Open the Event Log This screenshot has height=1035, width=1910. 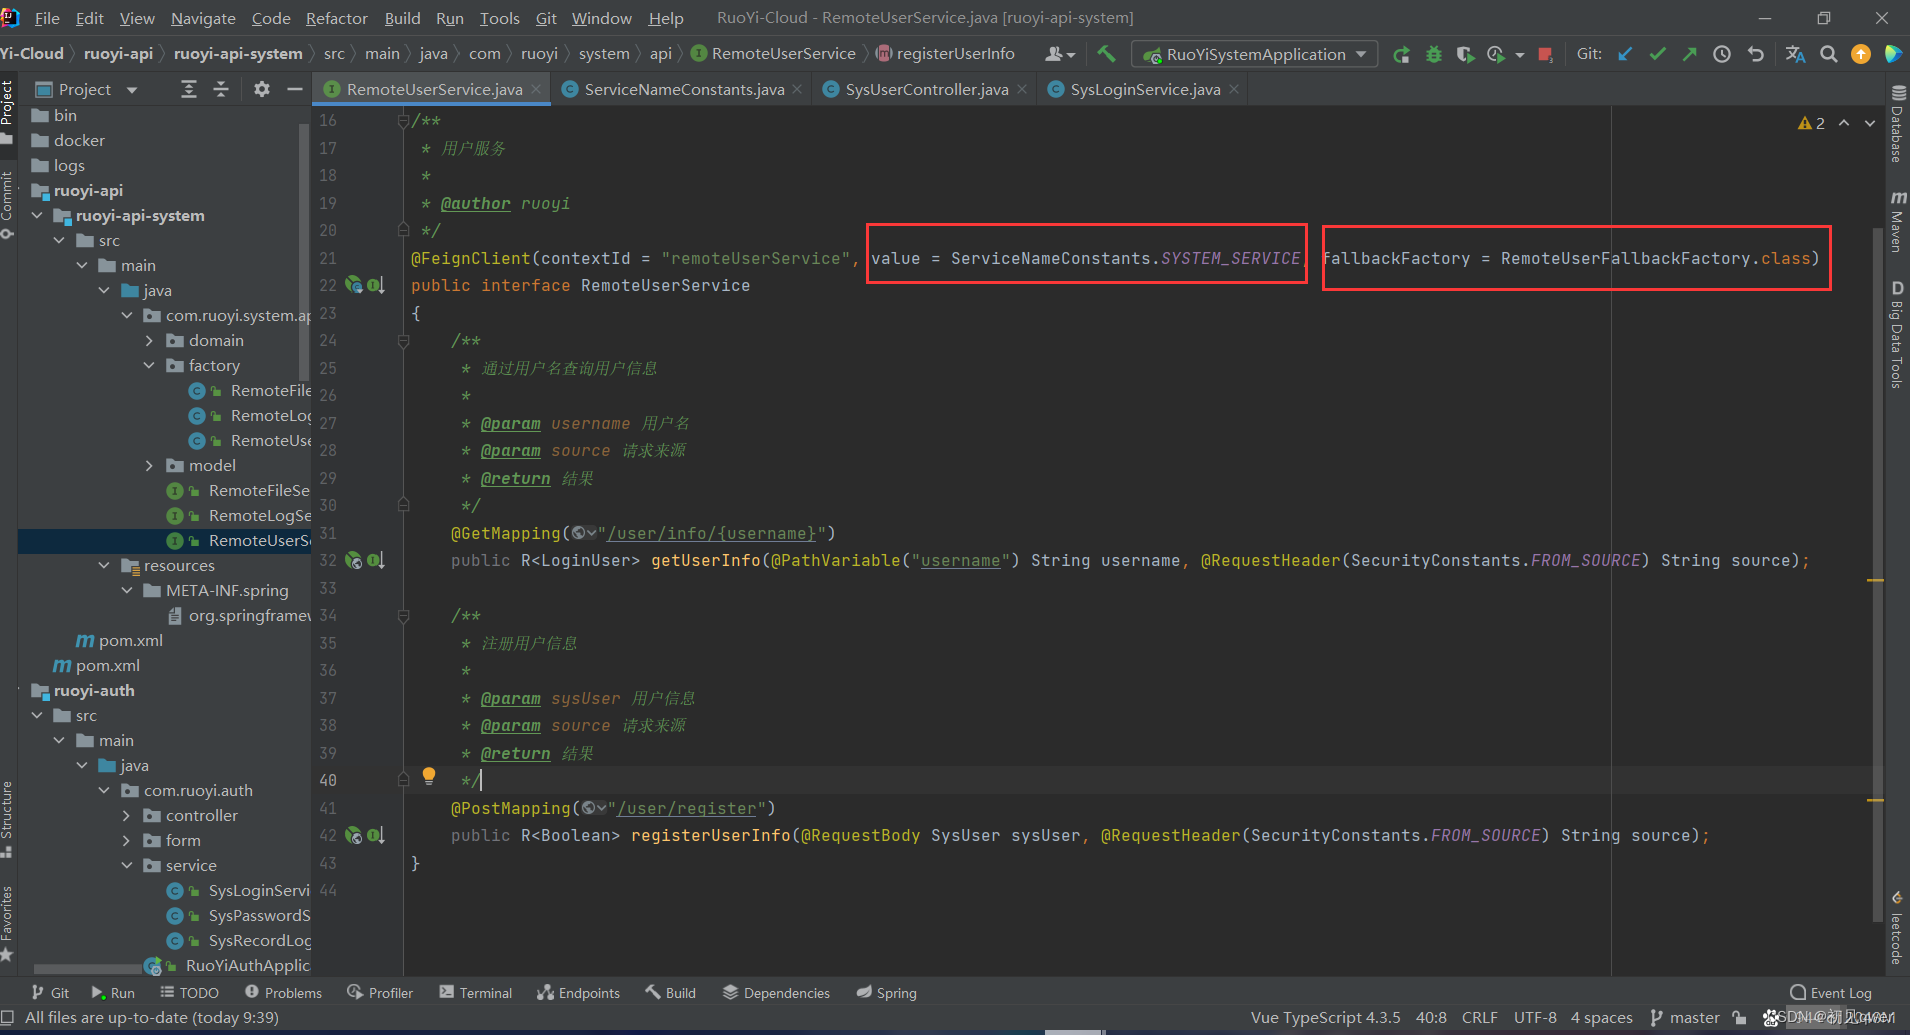1831,992
